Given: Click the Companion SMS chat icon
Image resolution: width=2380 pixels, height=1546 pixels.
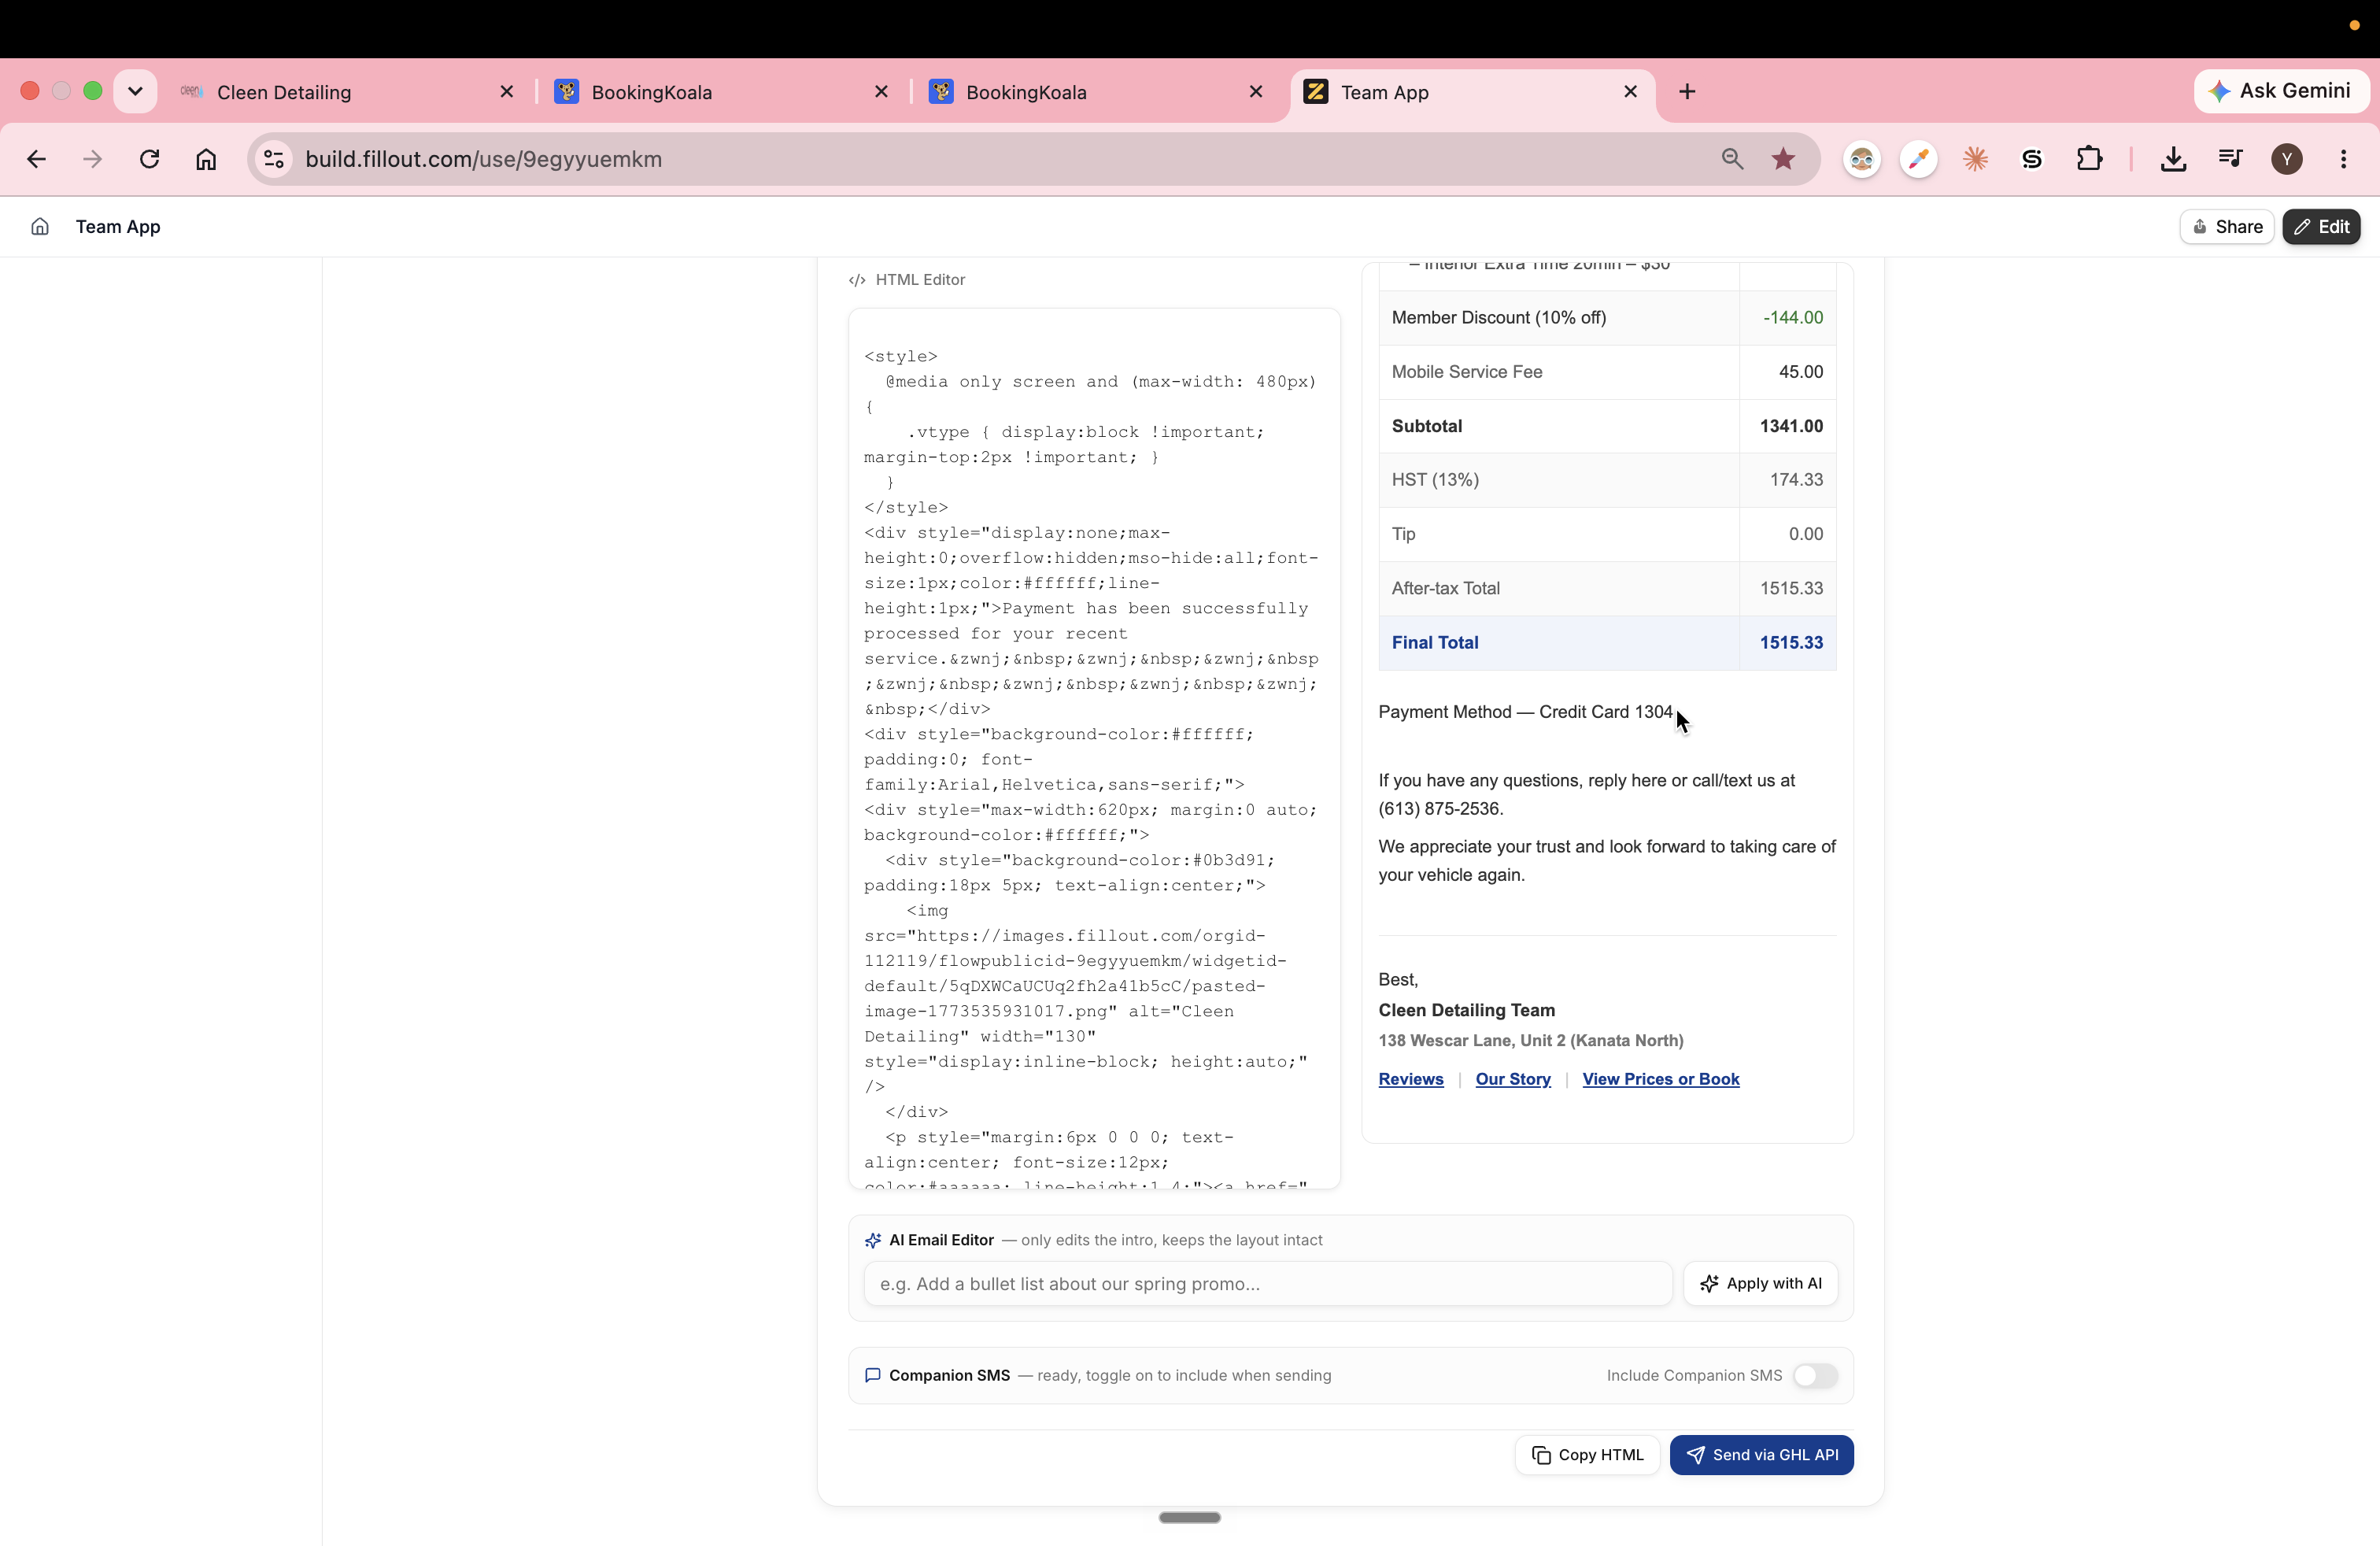Looking at the screenshot, I should click(873, 1375).
